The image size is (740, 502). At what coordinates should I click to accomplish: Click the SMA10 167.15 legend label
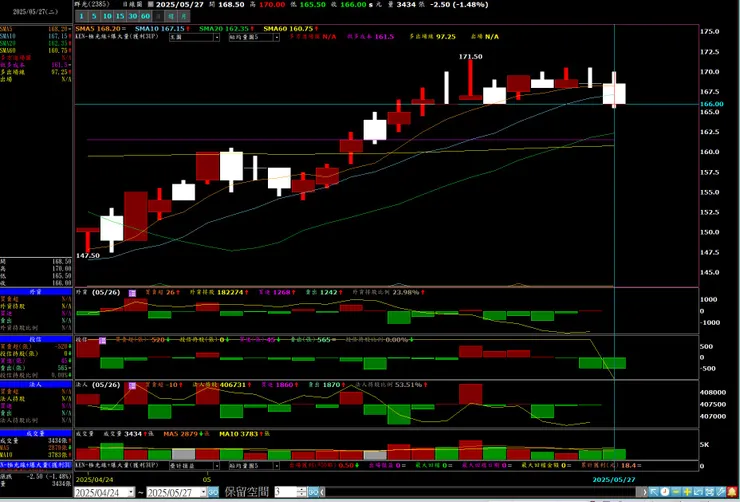click(x=159, y=29)
